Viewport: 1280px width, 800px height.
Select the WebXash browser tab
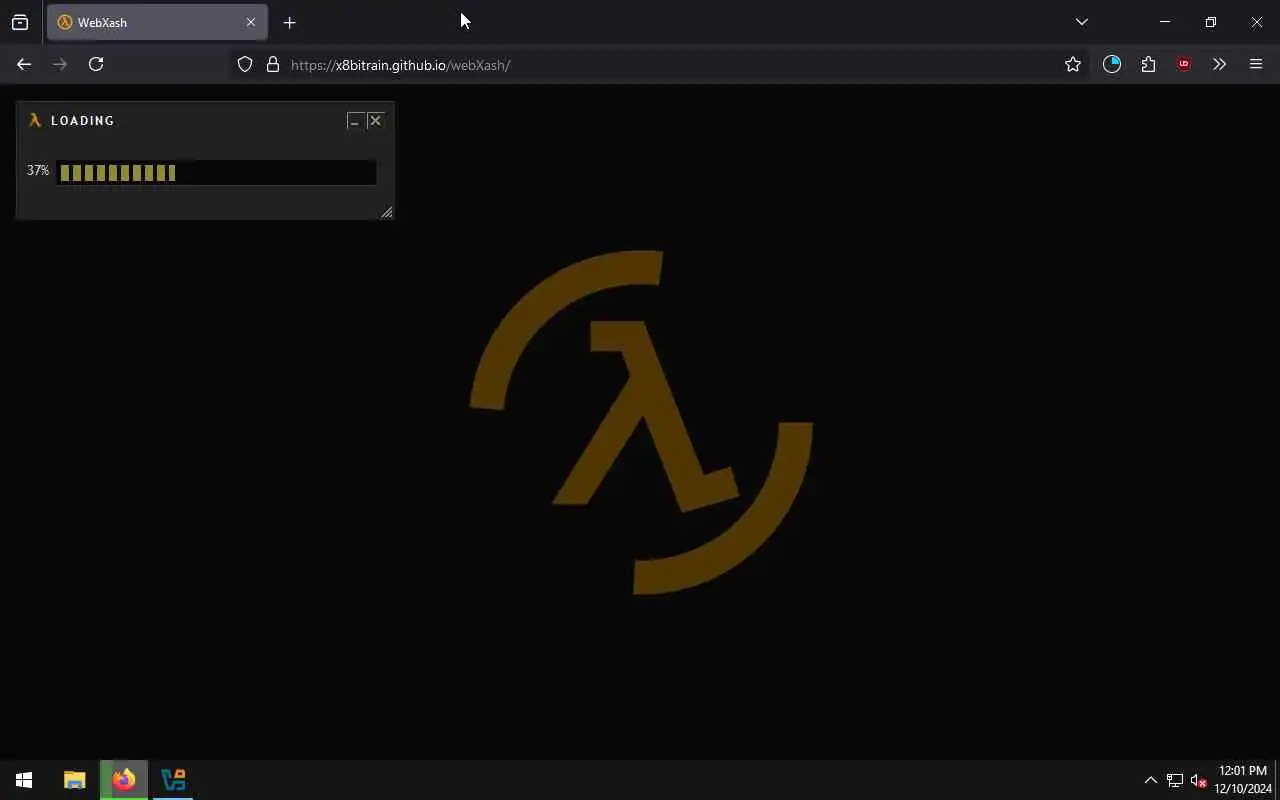157,22
